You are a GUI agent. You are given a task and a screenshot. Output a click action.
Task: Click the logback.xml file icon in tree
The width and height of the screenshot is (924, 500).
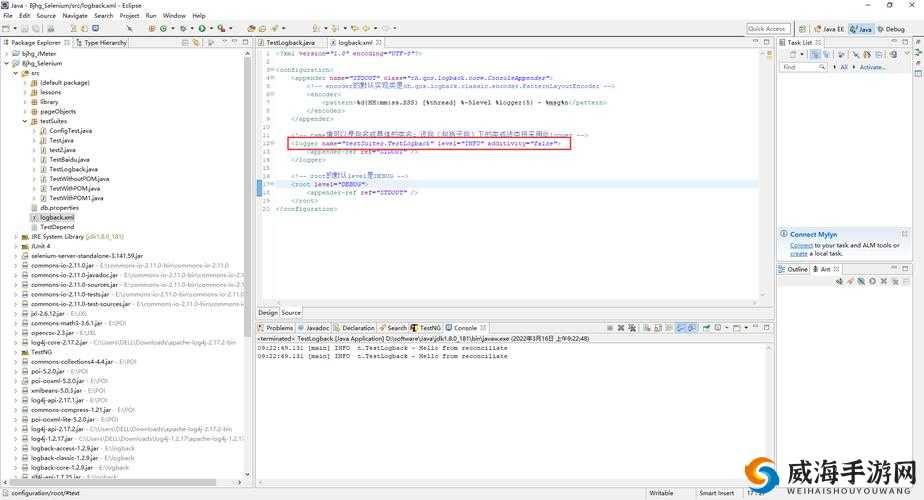point(34,218)
